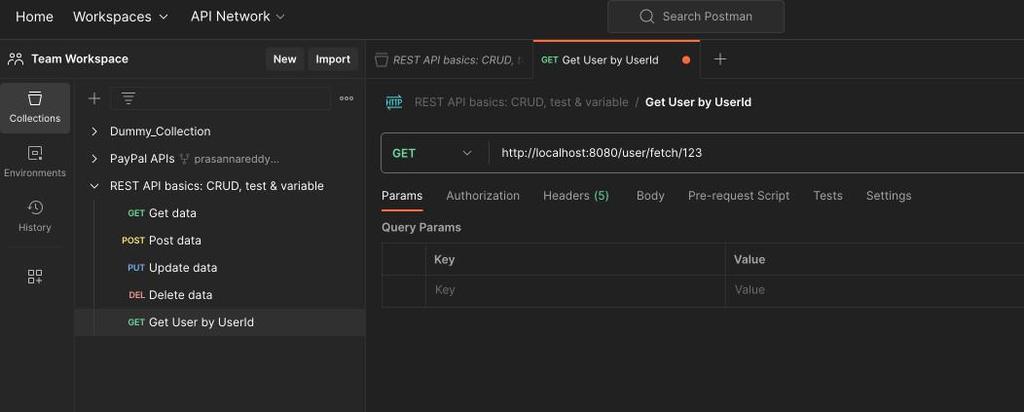Viewport: 1024px width, 412px height.
Task: Collapse the REST API basics collection
Action: tap(95, 186)
